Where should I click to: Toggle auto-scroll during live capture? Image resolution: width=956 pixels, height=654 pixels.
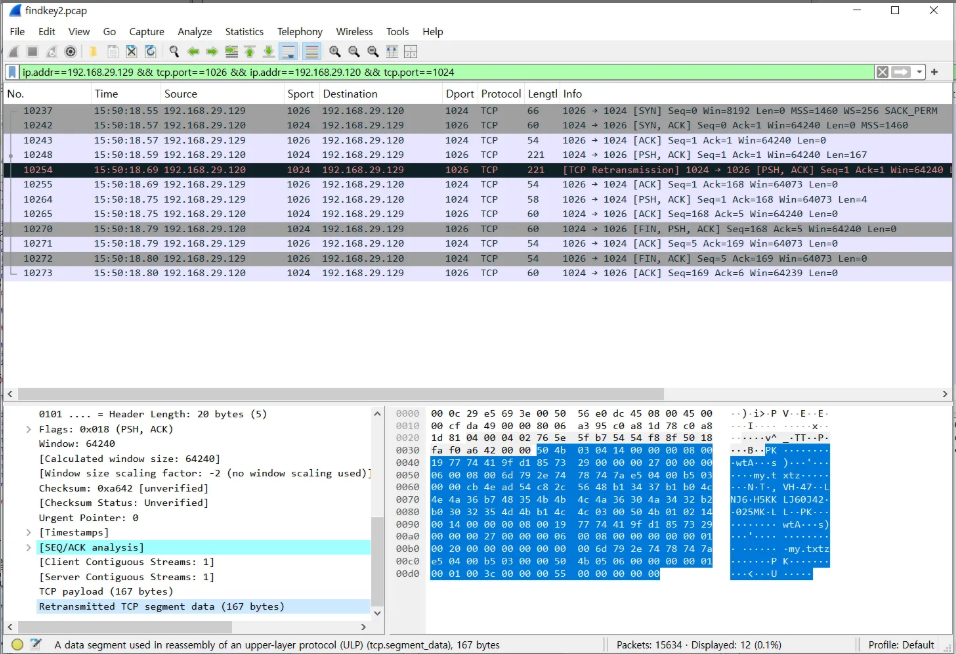[x=288, y=52]
